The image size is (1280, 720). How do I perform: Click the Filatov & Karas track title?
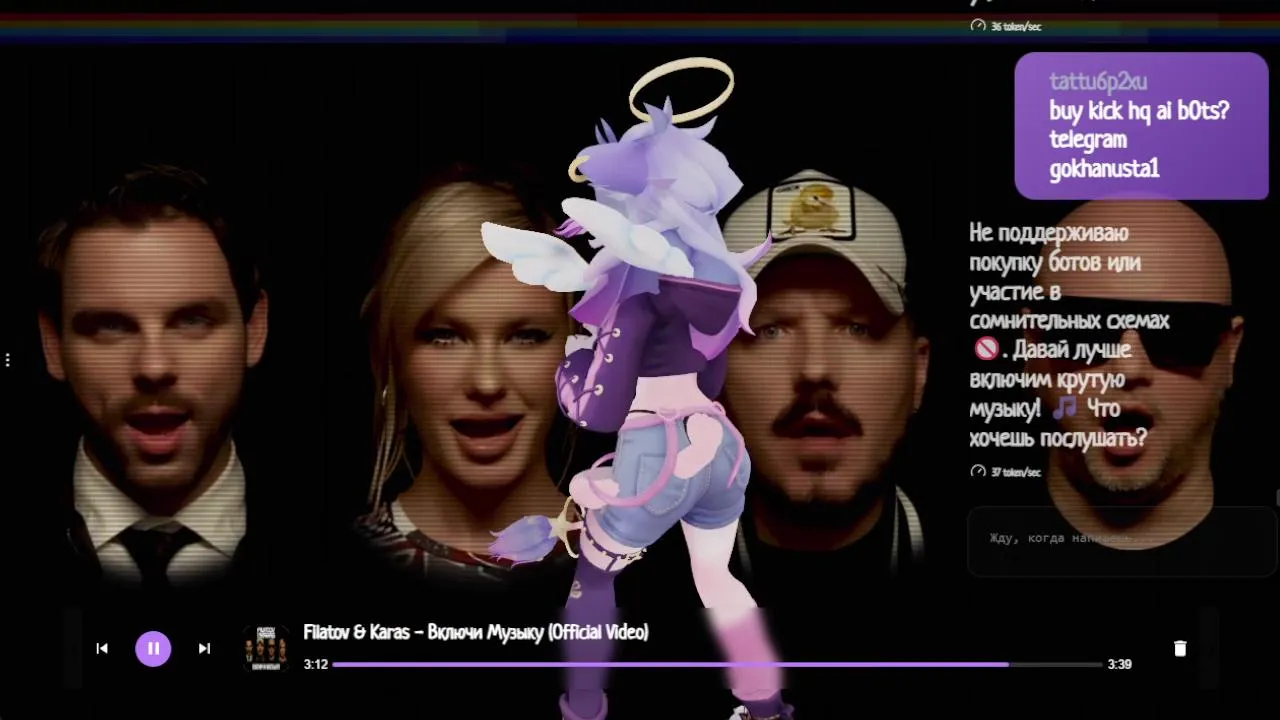click(476, 632)
